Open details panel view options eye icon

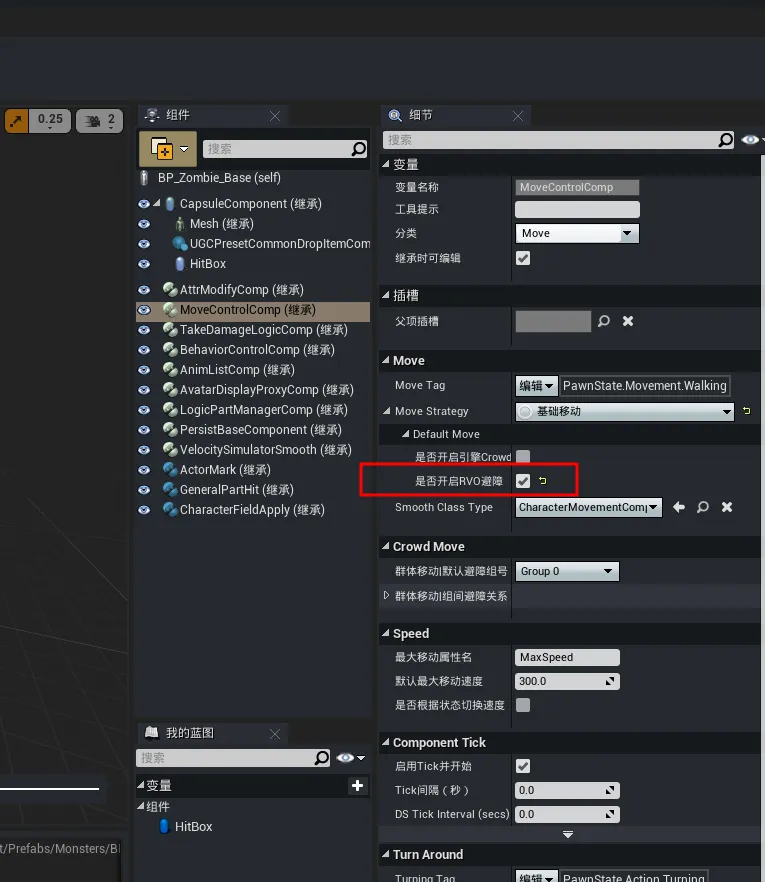[750, 140]
